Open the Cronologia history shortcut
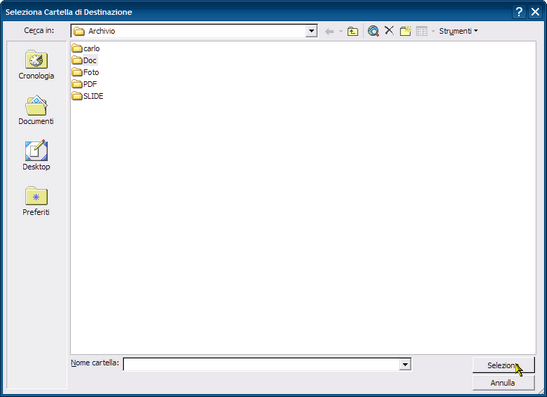The height and width of the screenshot is (397, 547). pos(36,65)
